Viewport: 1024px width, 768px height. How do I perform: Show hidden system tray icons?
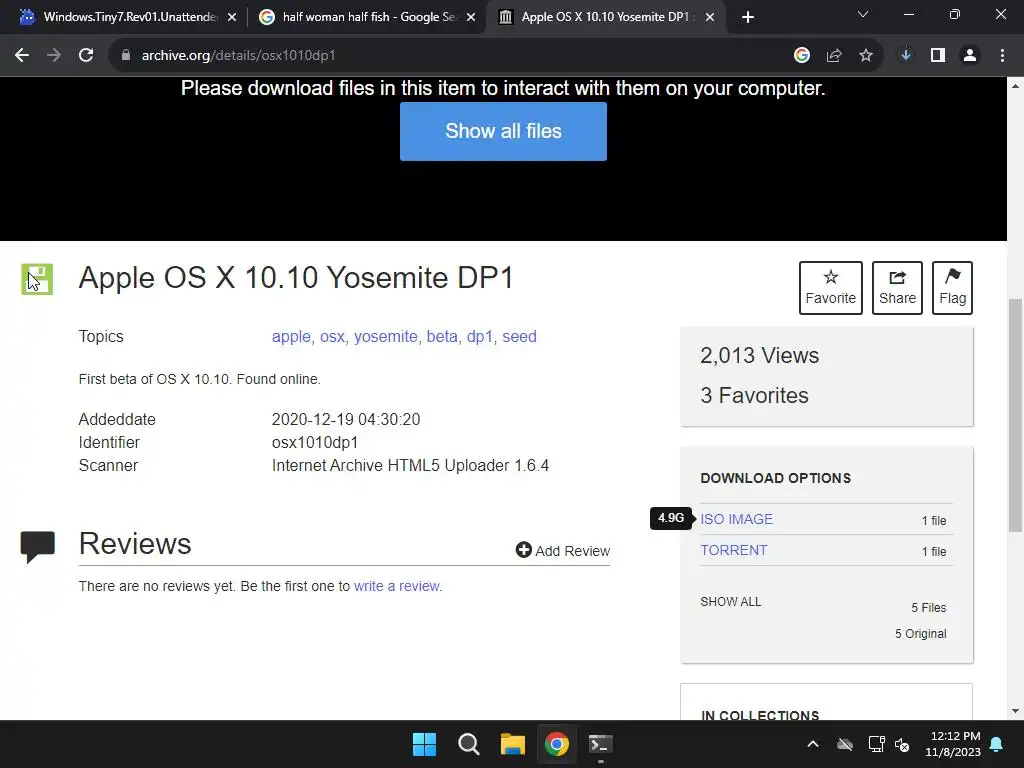812,744
